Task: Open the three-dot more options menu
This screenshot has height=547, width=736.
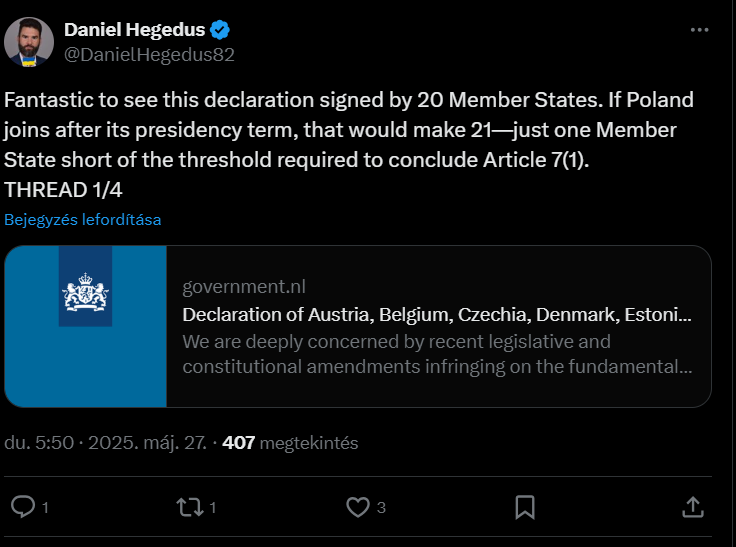Action: pos(699,30)
